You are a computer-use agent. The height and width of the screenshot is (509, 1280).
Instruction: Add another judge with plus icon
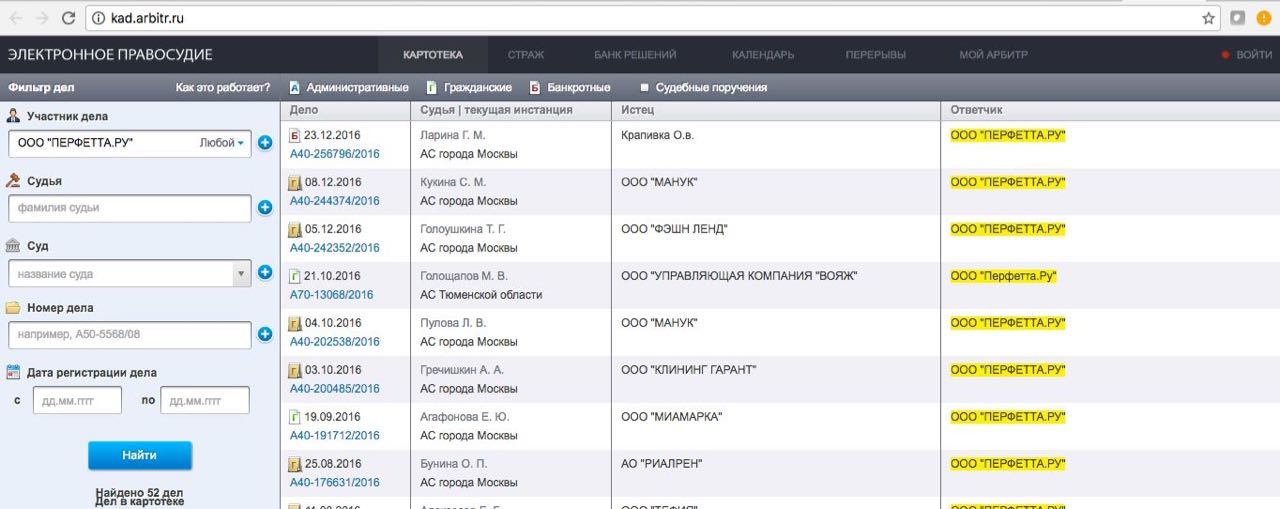[x=265, y=208]
